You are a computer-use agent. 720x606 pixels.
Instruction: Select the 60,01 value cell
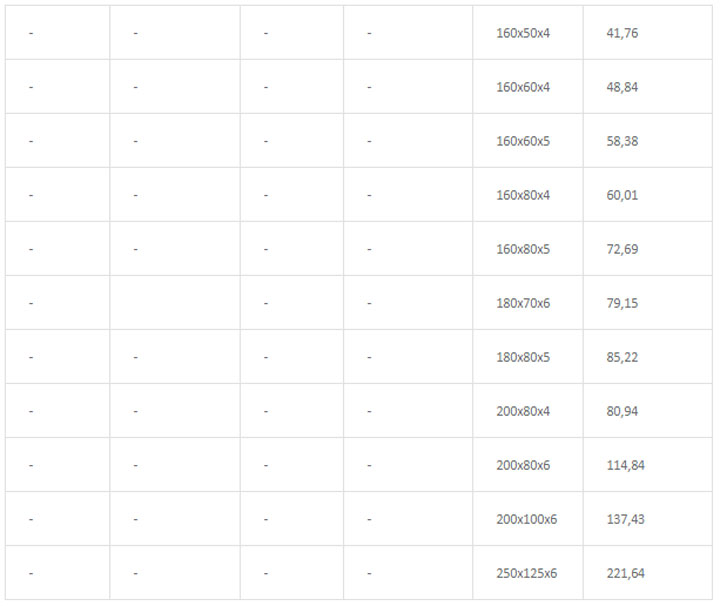[622, 195]
